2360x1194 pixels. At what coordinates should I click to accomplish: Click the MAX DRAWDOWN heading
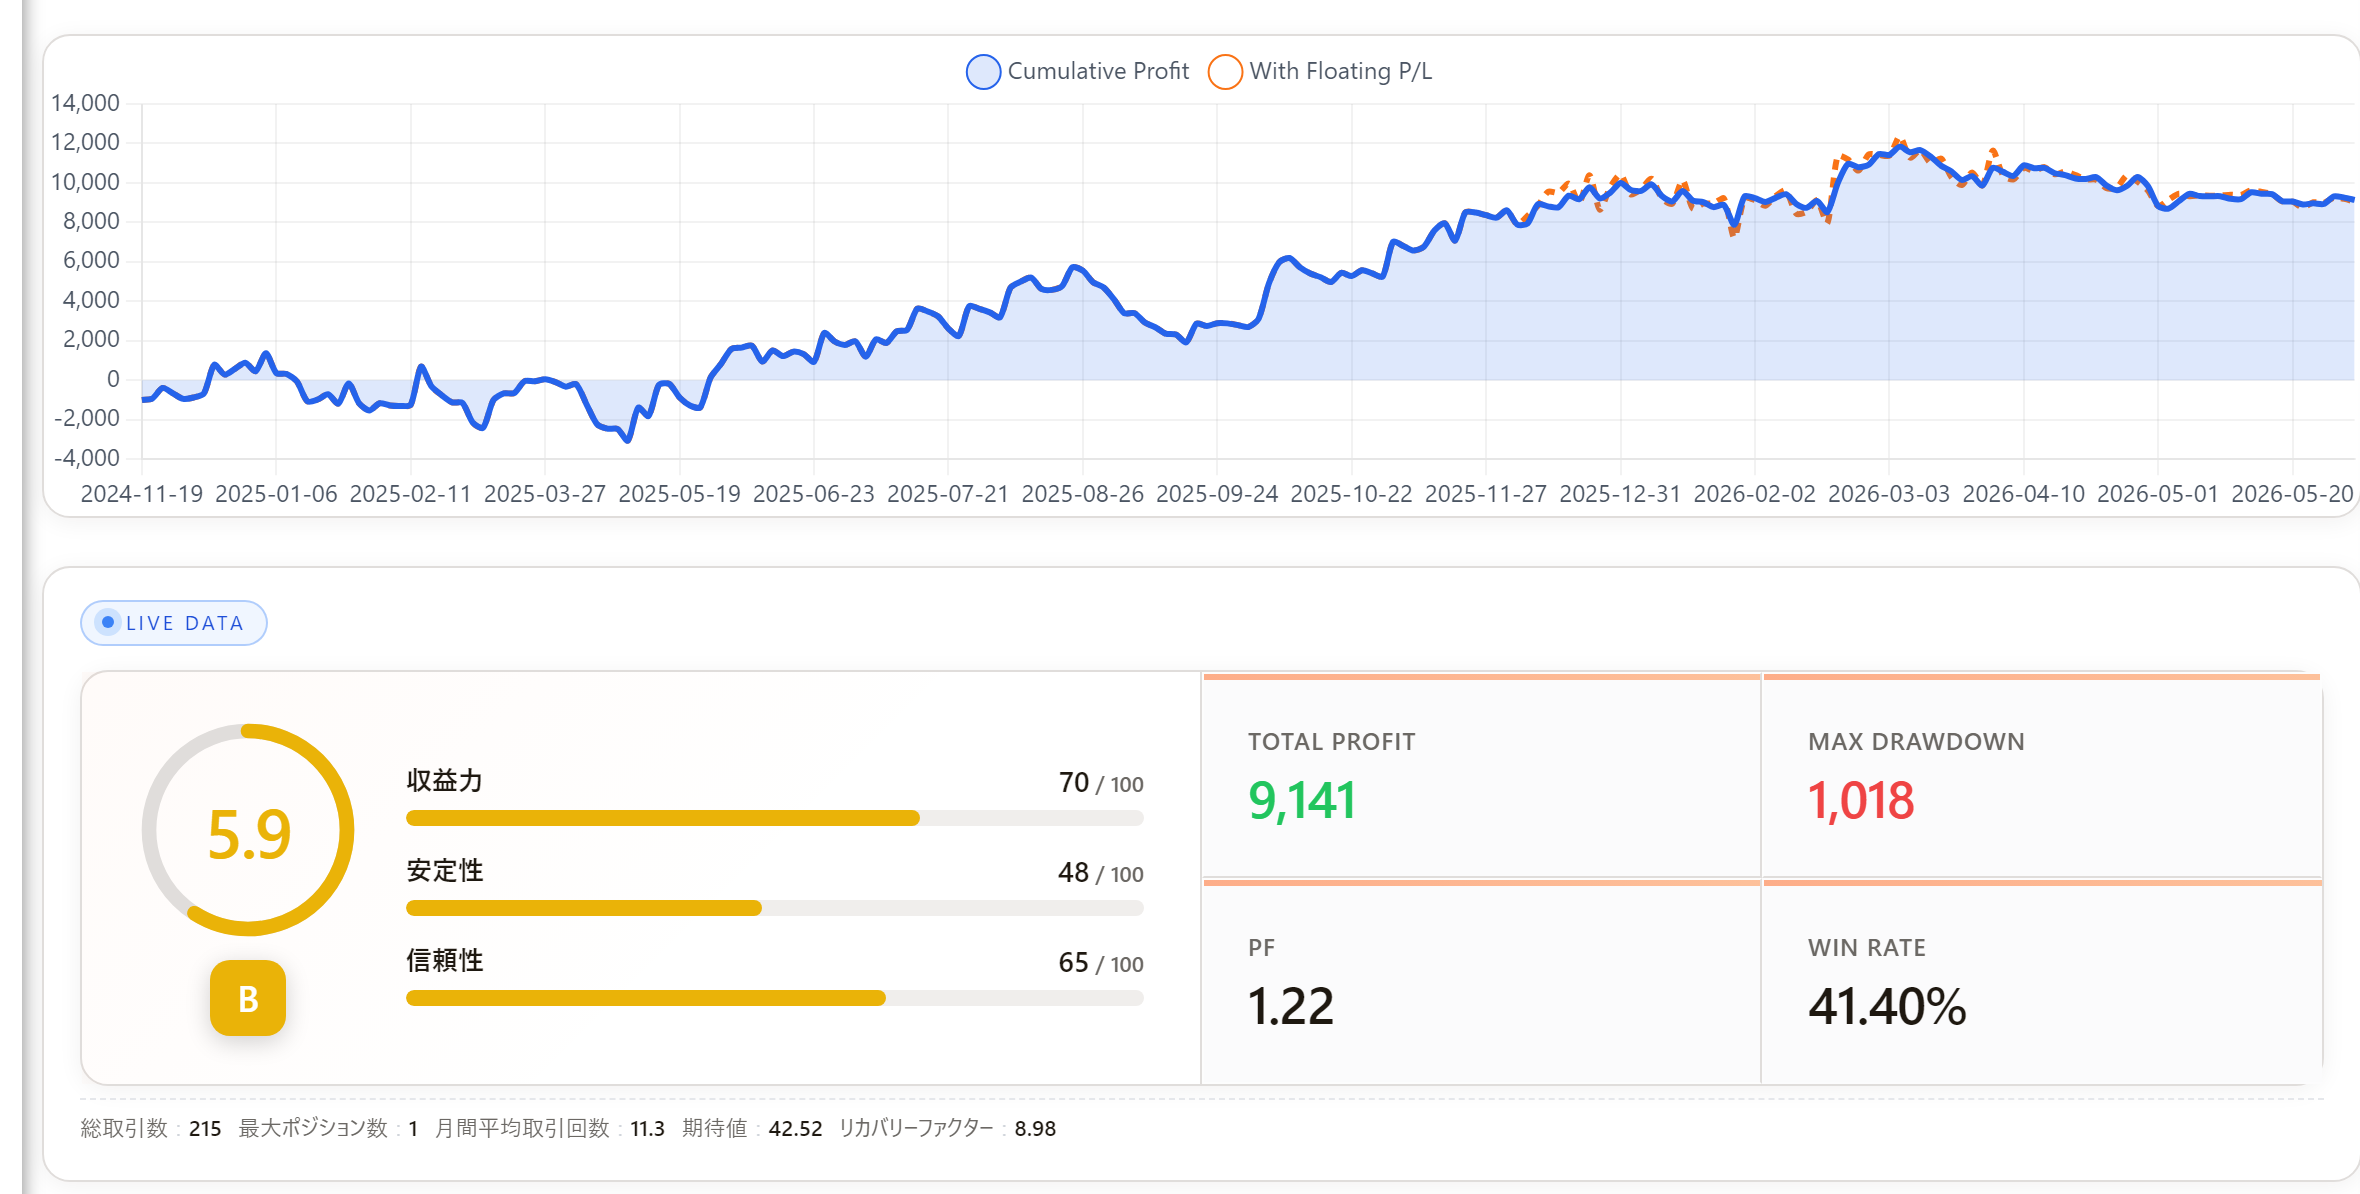1916,742
